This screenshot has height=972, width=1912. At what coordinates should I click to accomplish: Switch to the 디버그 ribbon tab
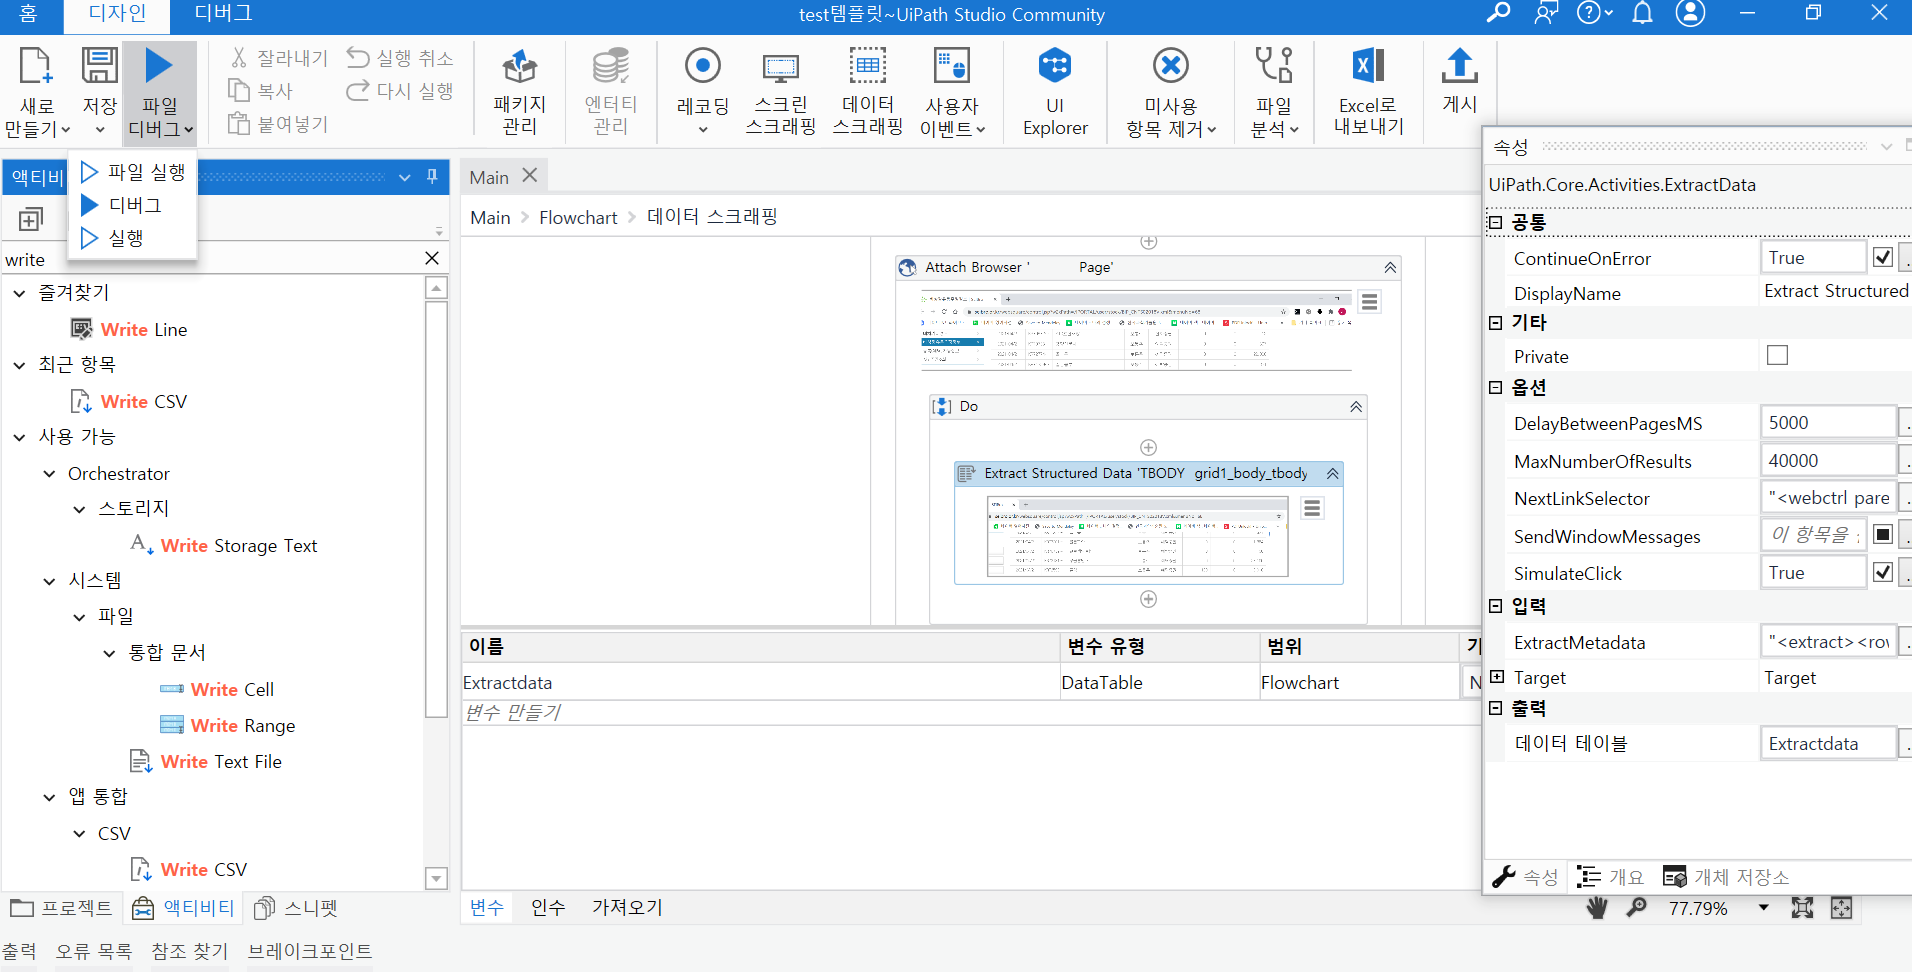223,14
